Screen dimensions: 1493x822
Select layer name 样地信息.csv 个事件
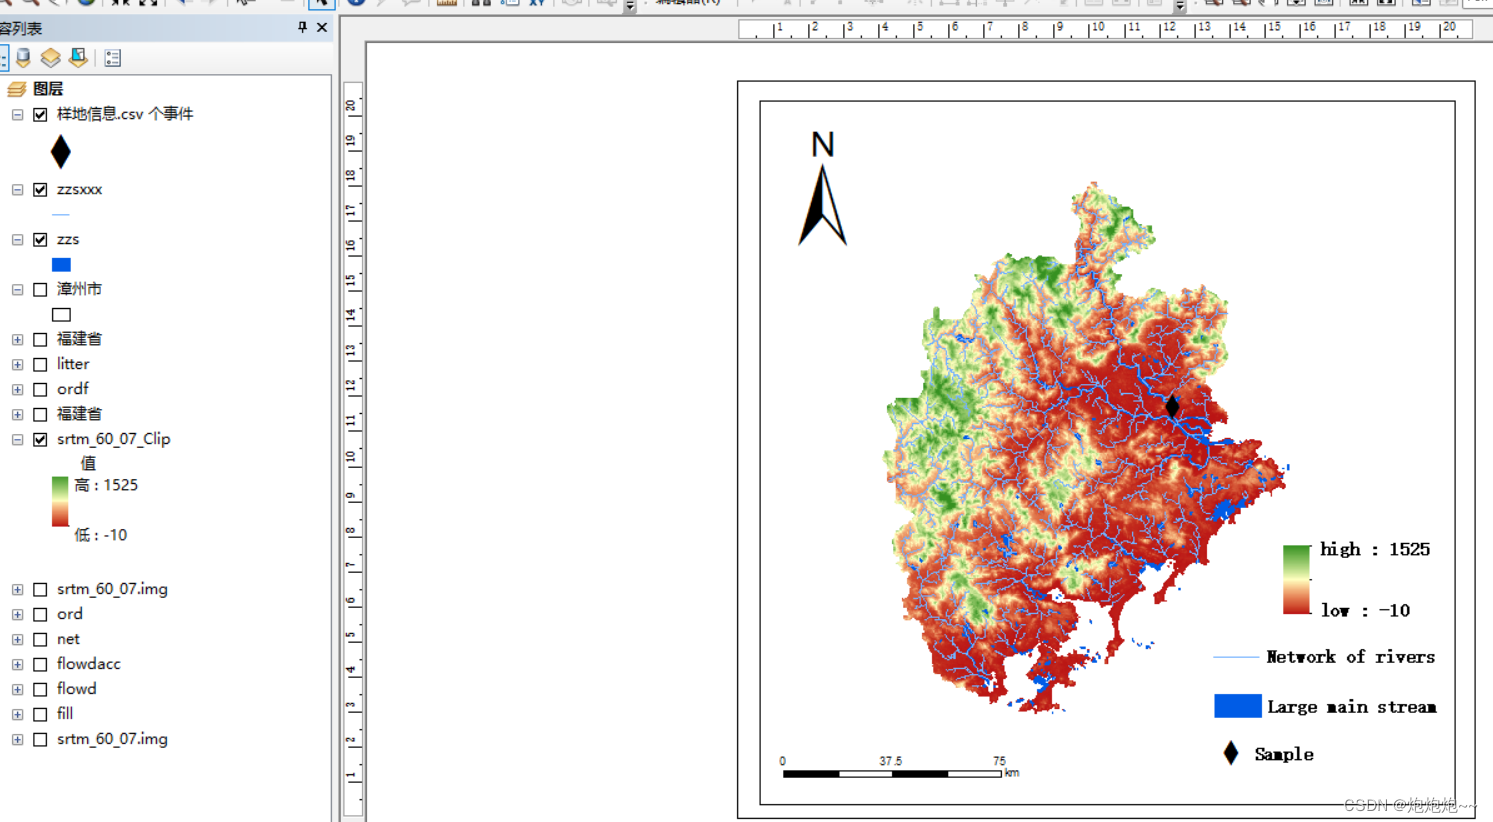[x=125, y=114]
